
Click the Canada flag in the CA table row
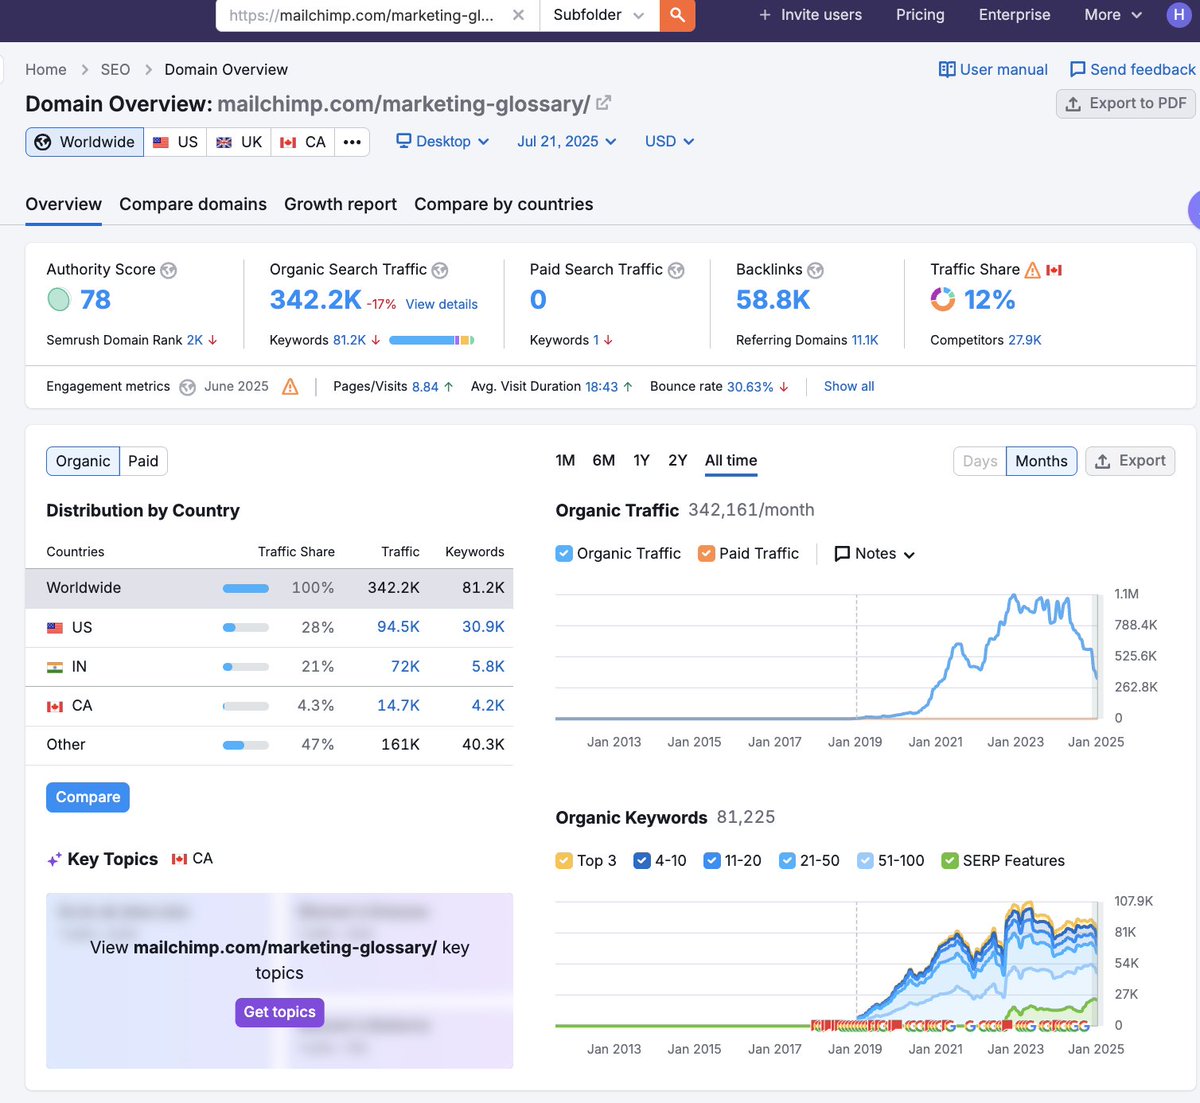click(x=55, y=706)
